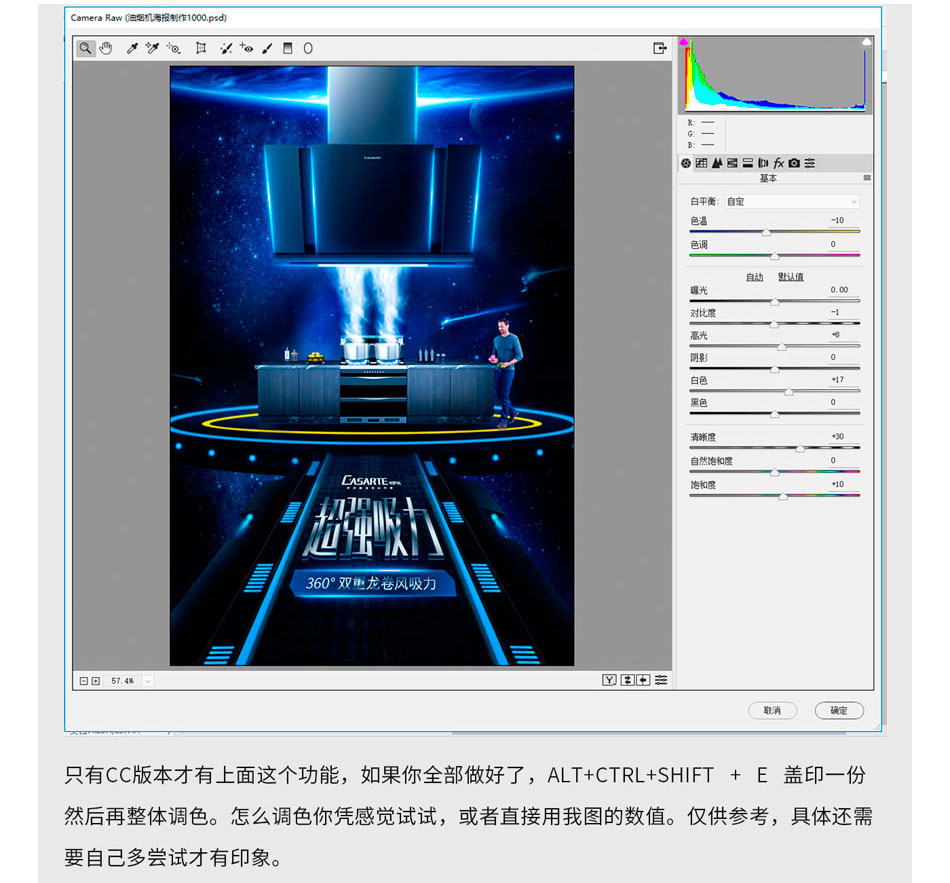950x883 pixels.
Task: Open the Detail panel tab
Action: [x=717, y=163]
